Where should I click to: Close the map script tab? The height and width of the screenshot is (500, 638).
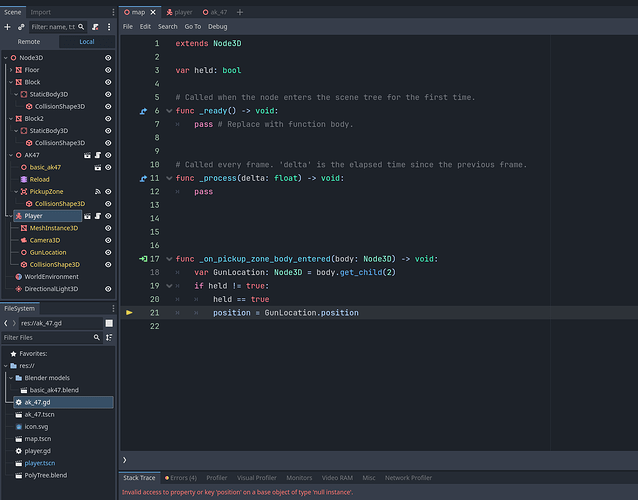pos(153,12)
